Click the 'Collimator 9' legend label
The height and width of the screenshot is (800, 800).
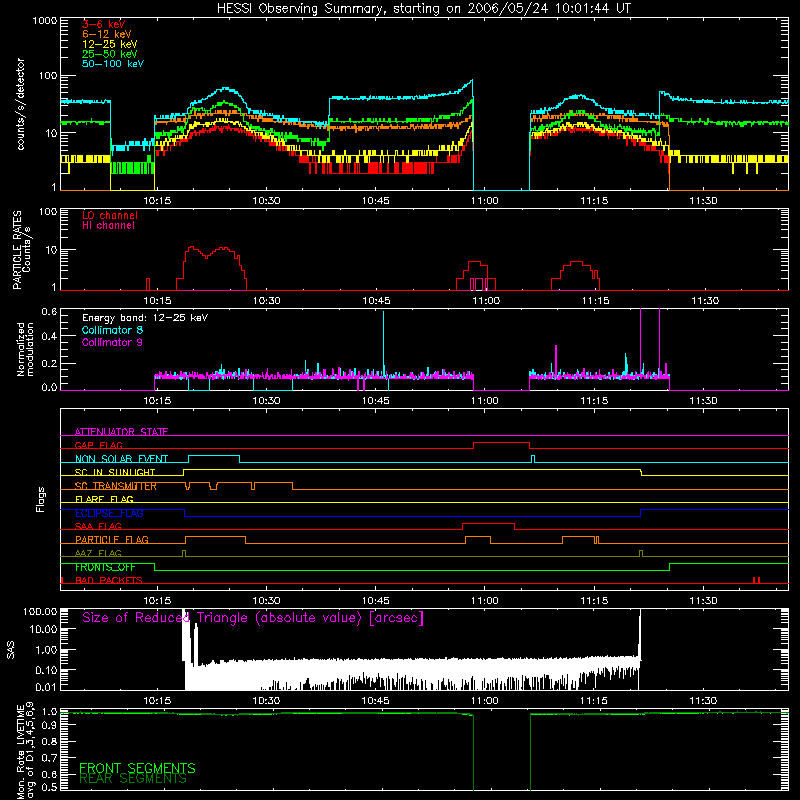click(x=112, y=342)
